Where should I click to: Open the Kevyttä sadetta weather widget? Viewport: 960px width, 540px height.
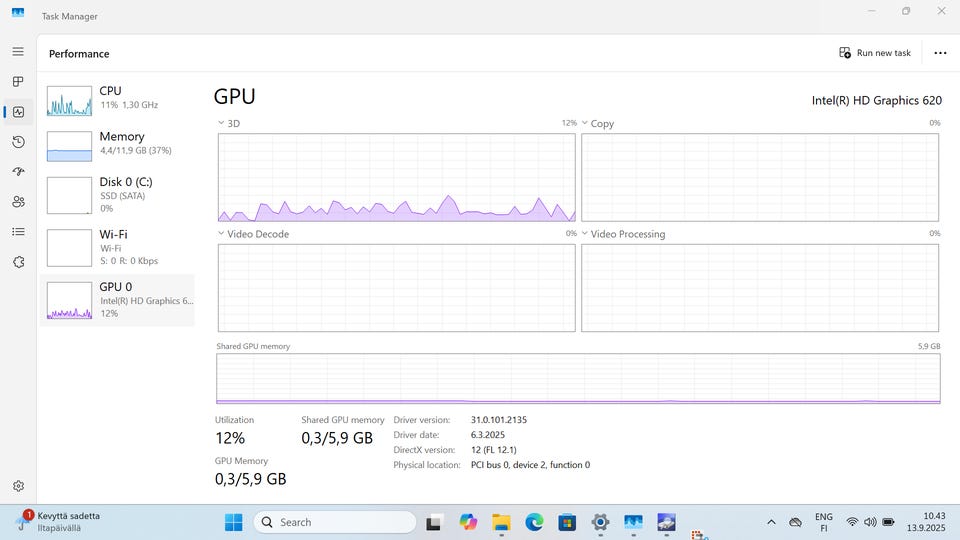tap(58, 522)
